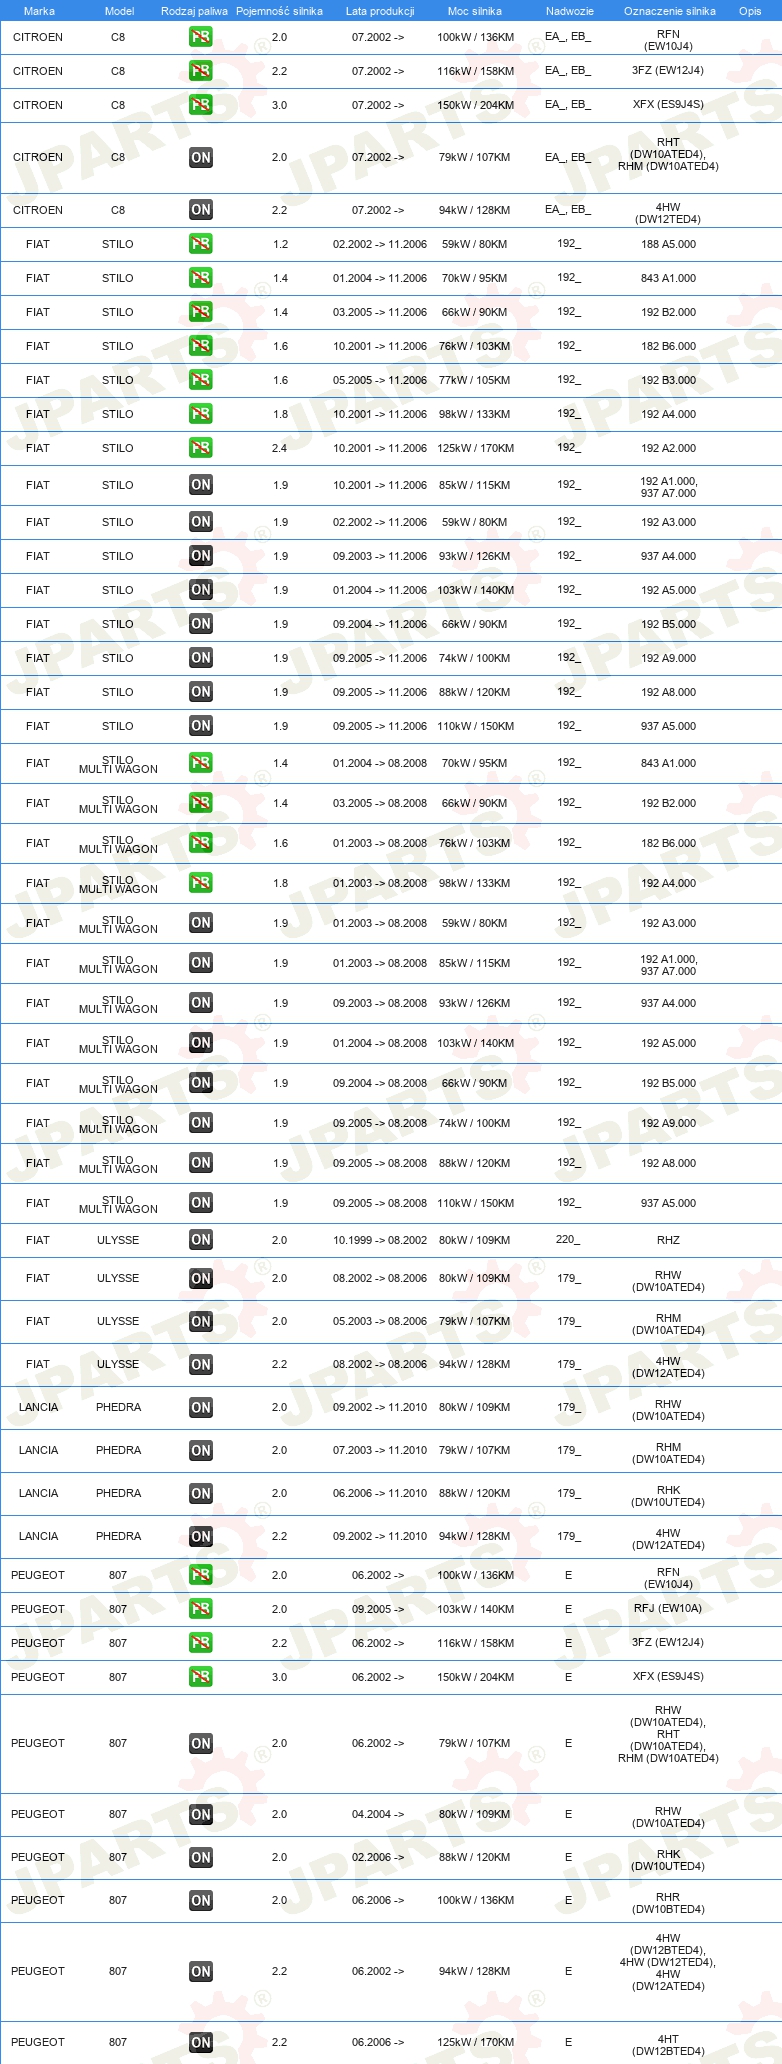Select the engine code cell 188 A5.000
Image resolution: width=782 pixels, height=2064 pixels.
click(x=668, y=244)
